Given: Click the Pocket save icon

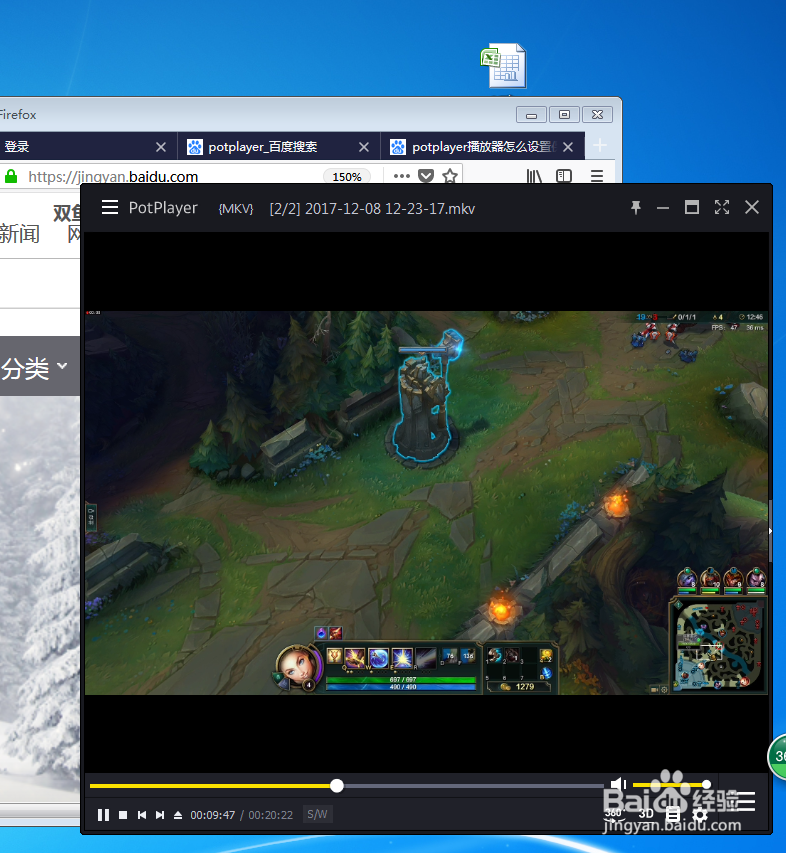Looking at the screenshot, I should coord(426,176).
